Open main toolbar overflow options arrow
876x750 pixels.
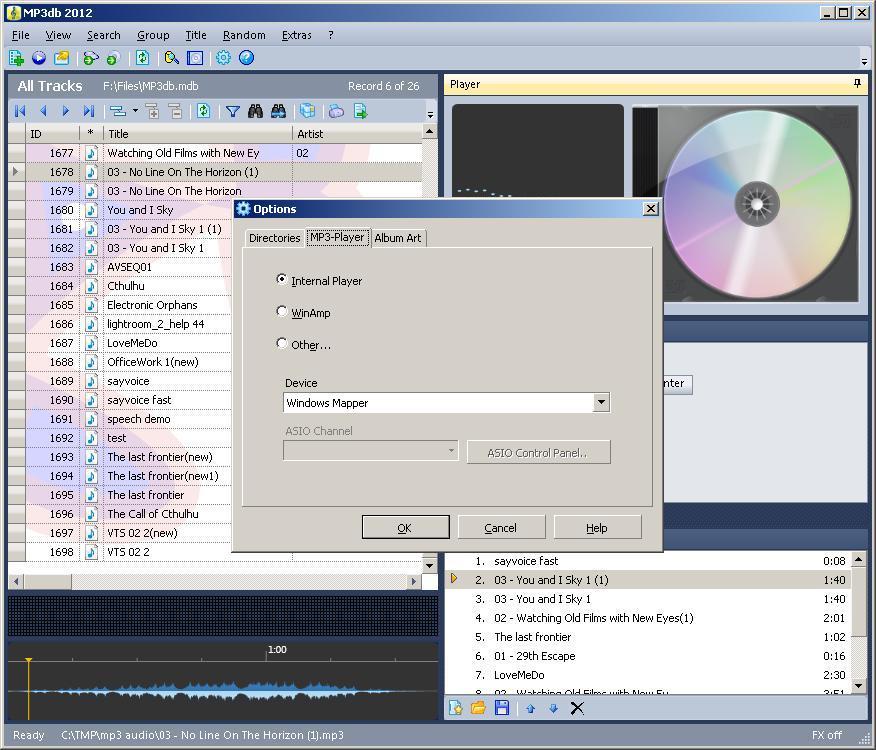pos(864,61)
